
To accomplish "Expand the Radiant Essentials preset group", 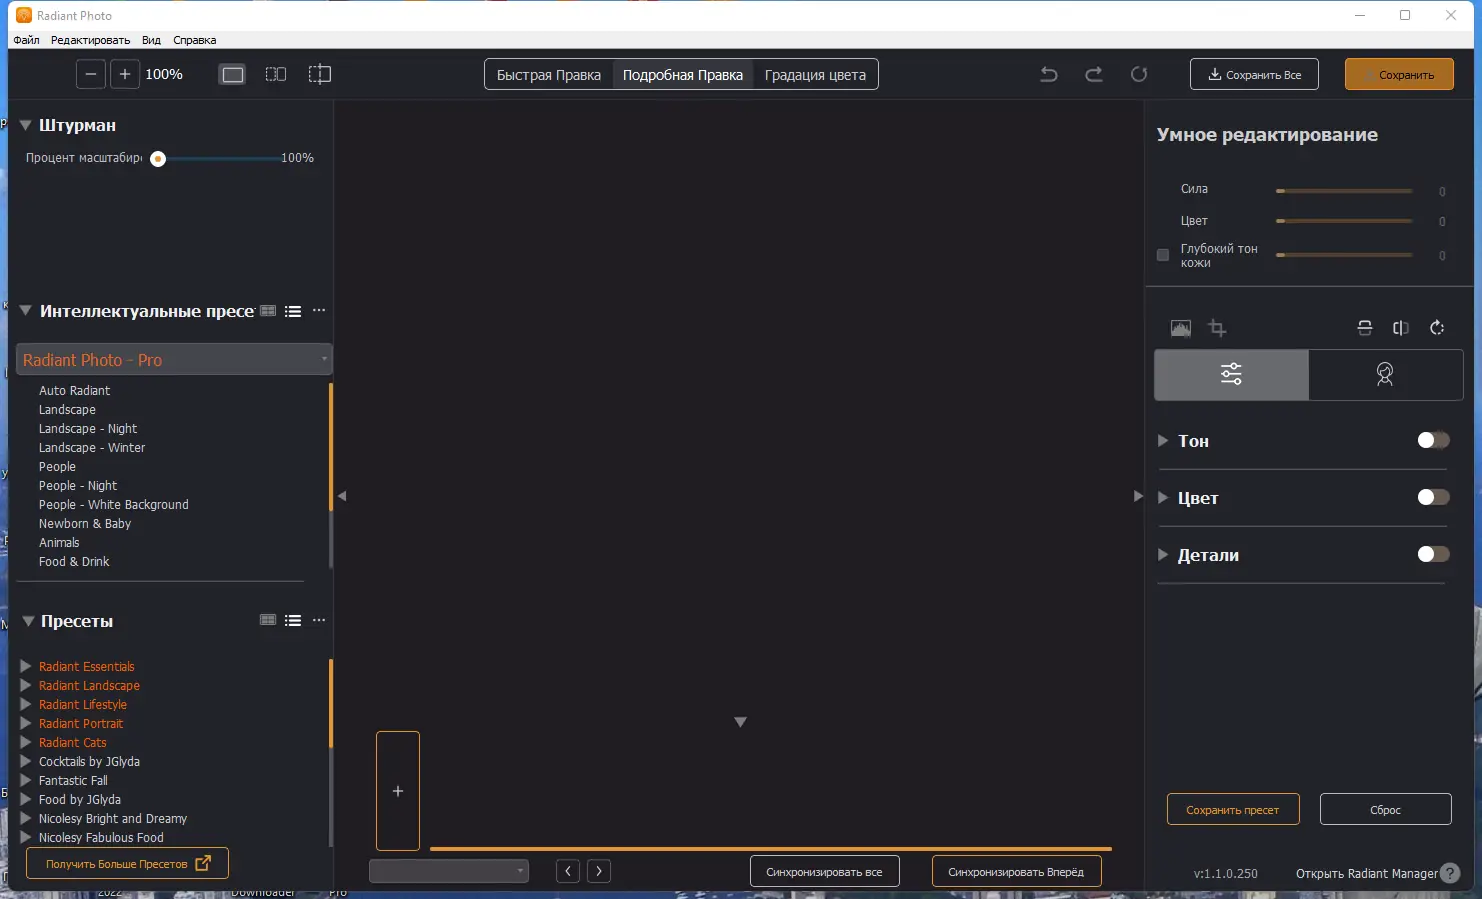I will click(26, 666).
